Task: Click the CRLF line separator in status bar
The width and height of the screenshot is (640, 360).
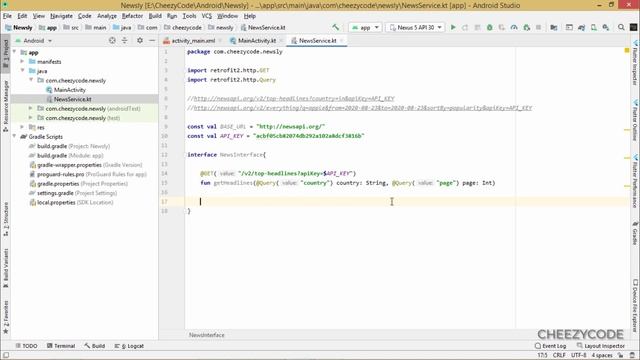Action: pos(559,355)
